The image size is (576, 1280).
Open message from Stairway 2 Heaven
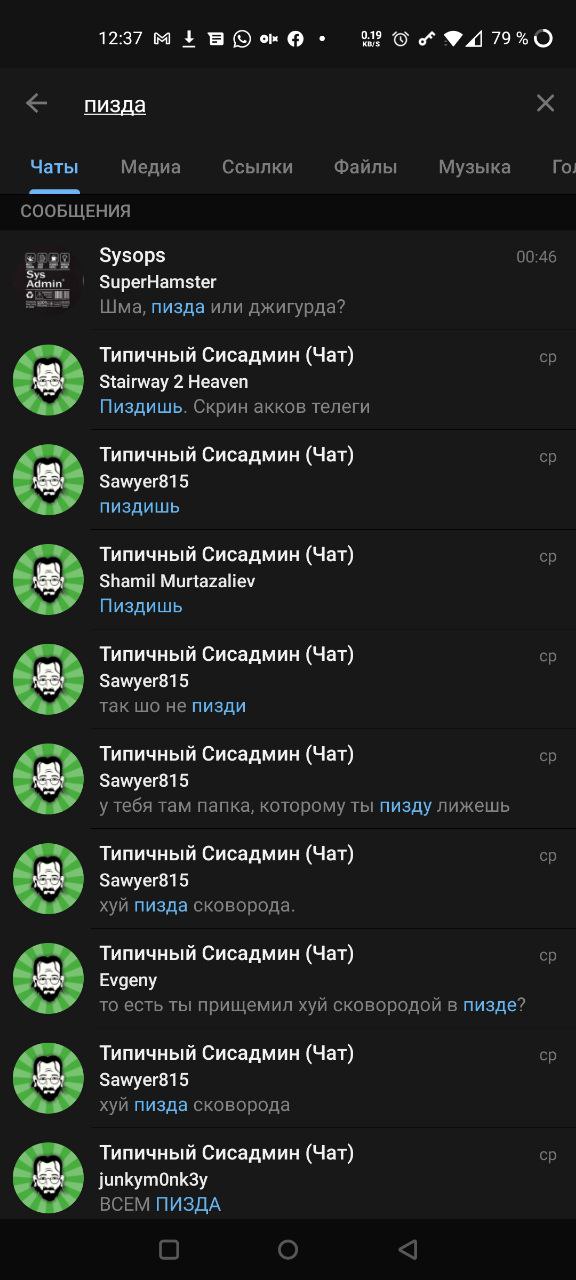[288, 380]
